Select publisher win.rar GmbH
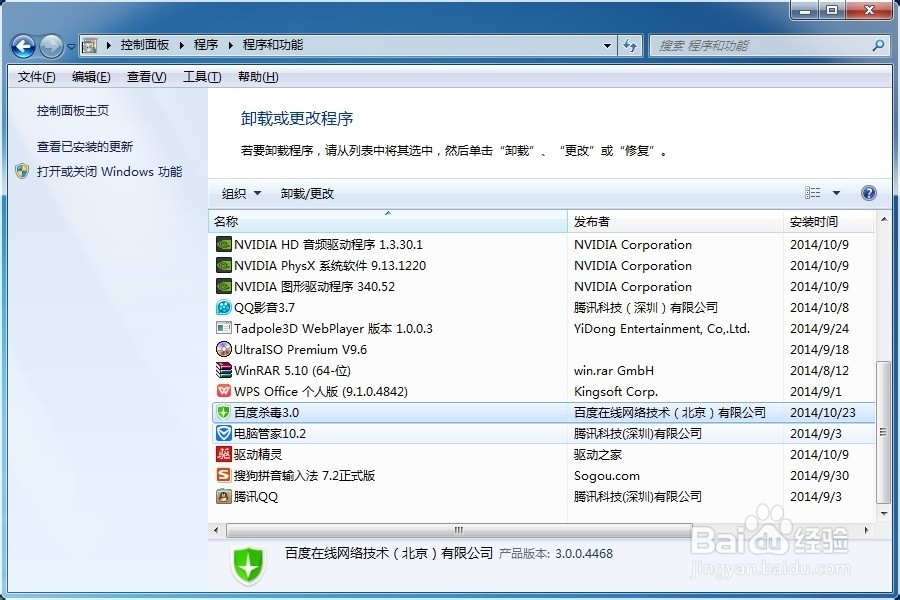This screenshot has width=900, height=600. point(614,370)
